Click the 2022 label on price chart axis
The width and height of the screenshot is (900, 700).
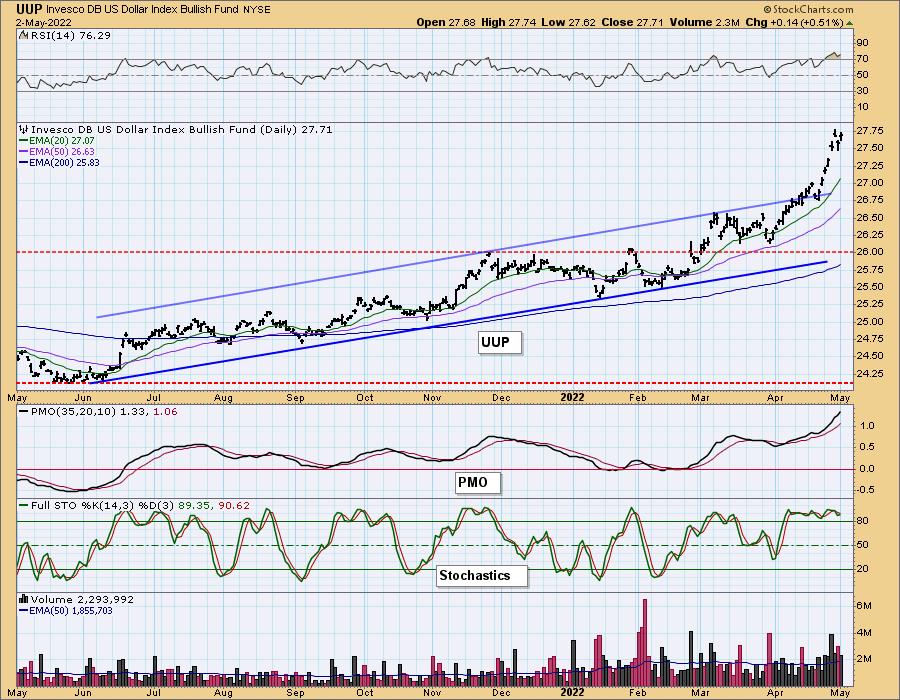(572, 398)
